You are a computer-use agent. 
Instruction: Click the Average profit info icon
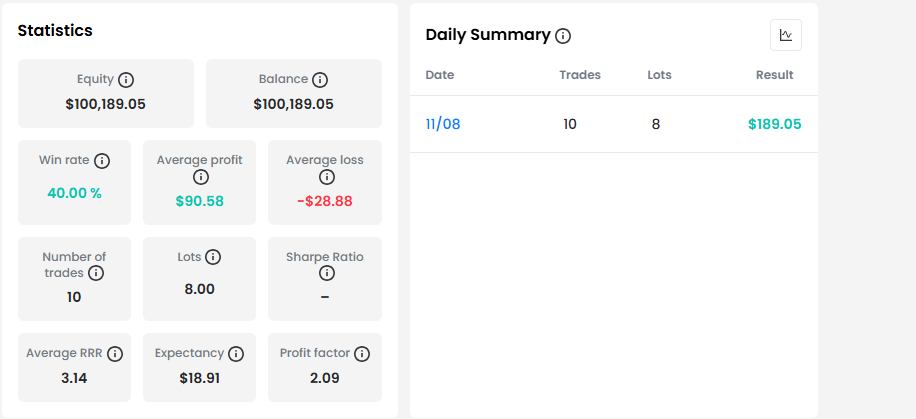[x=200, y=176]
